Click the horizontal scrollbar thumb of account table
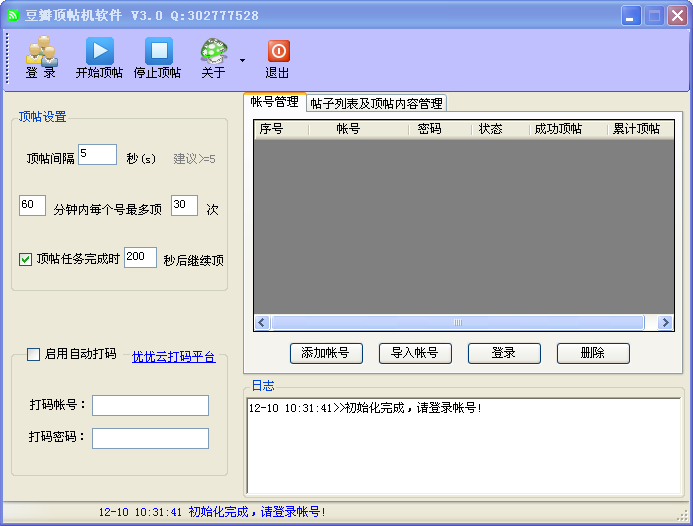This screenshot has height=526, width=693. coord(458,322)
